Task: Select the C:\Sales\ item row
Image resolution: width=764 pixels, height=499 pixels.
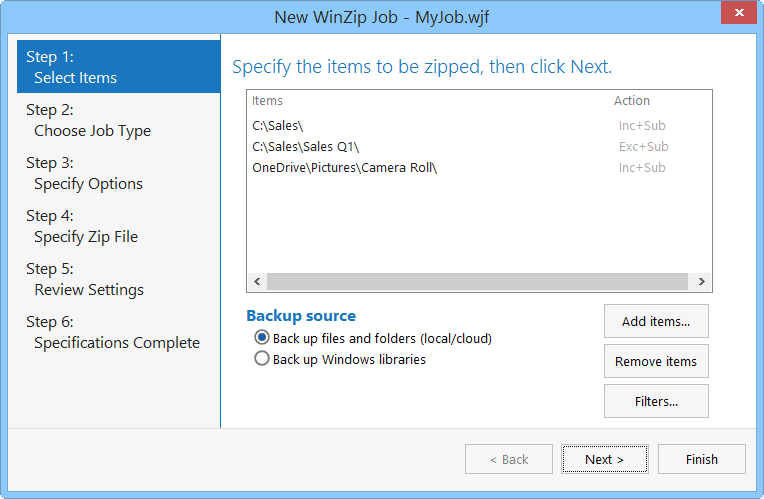Action: coord(479,126)
